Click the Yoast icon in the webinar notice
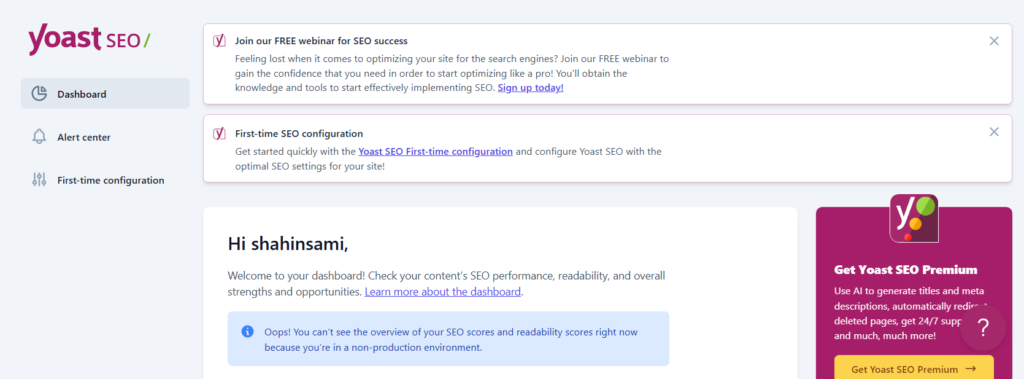The image size is (1024, 379). (219, 41)
